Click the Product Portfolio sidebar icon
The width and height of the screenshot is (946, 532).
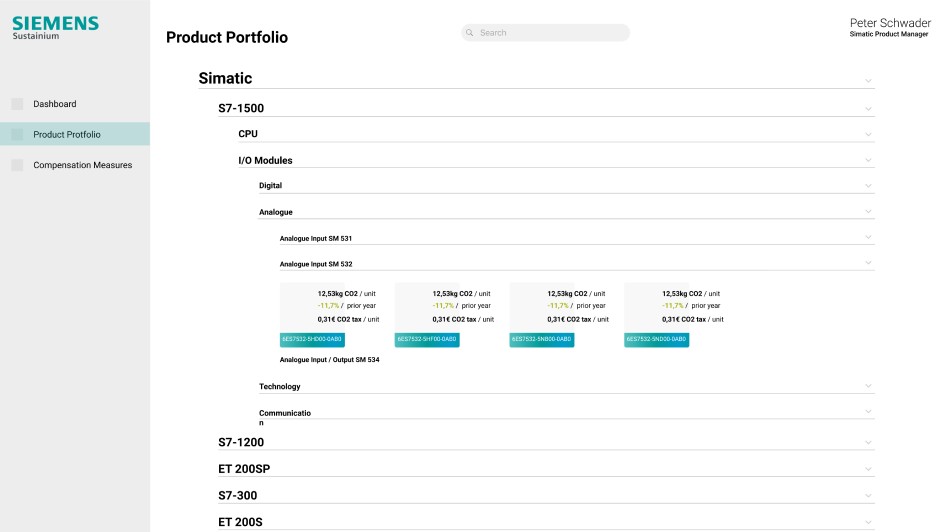(x=17, y=135)
